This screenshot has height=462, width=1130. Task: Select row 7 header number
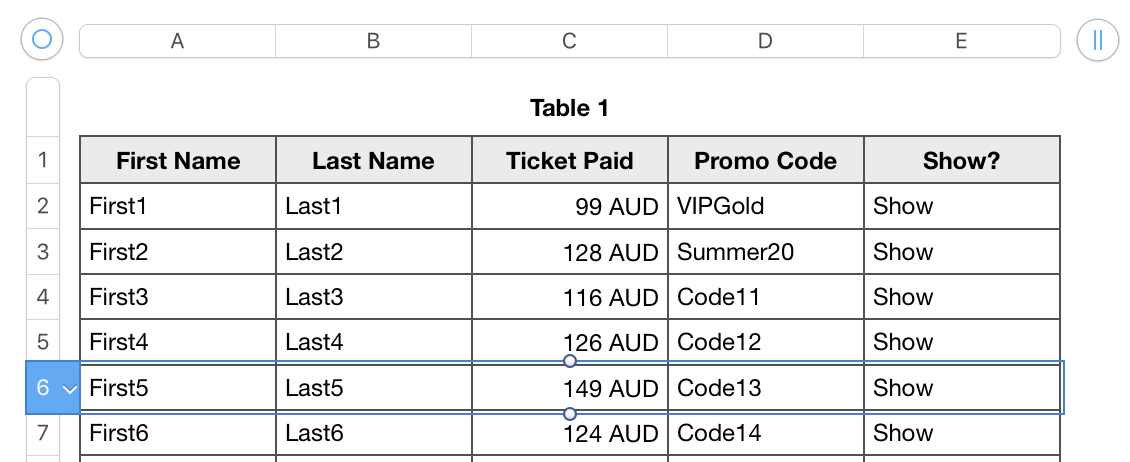[42, 433]
